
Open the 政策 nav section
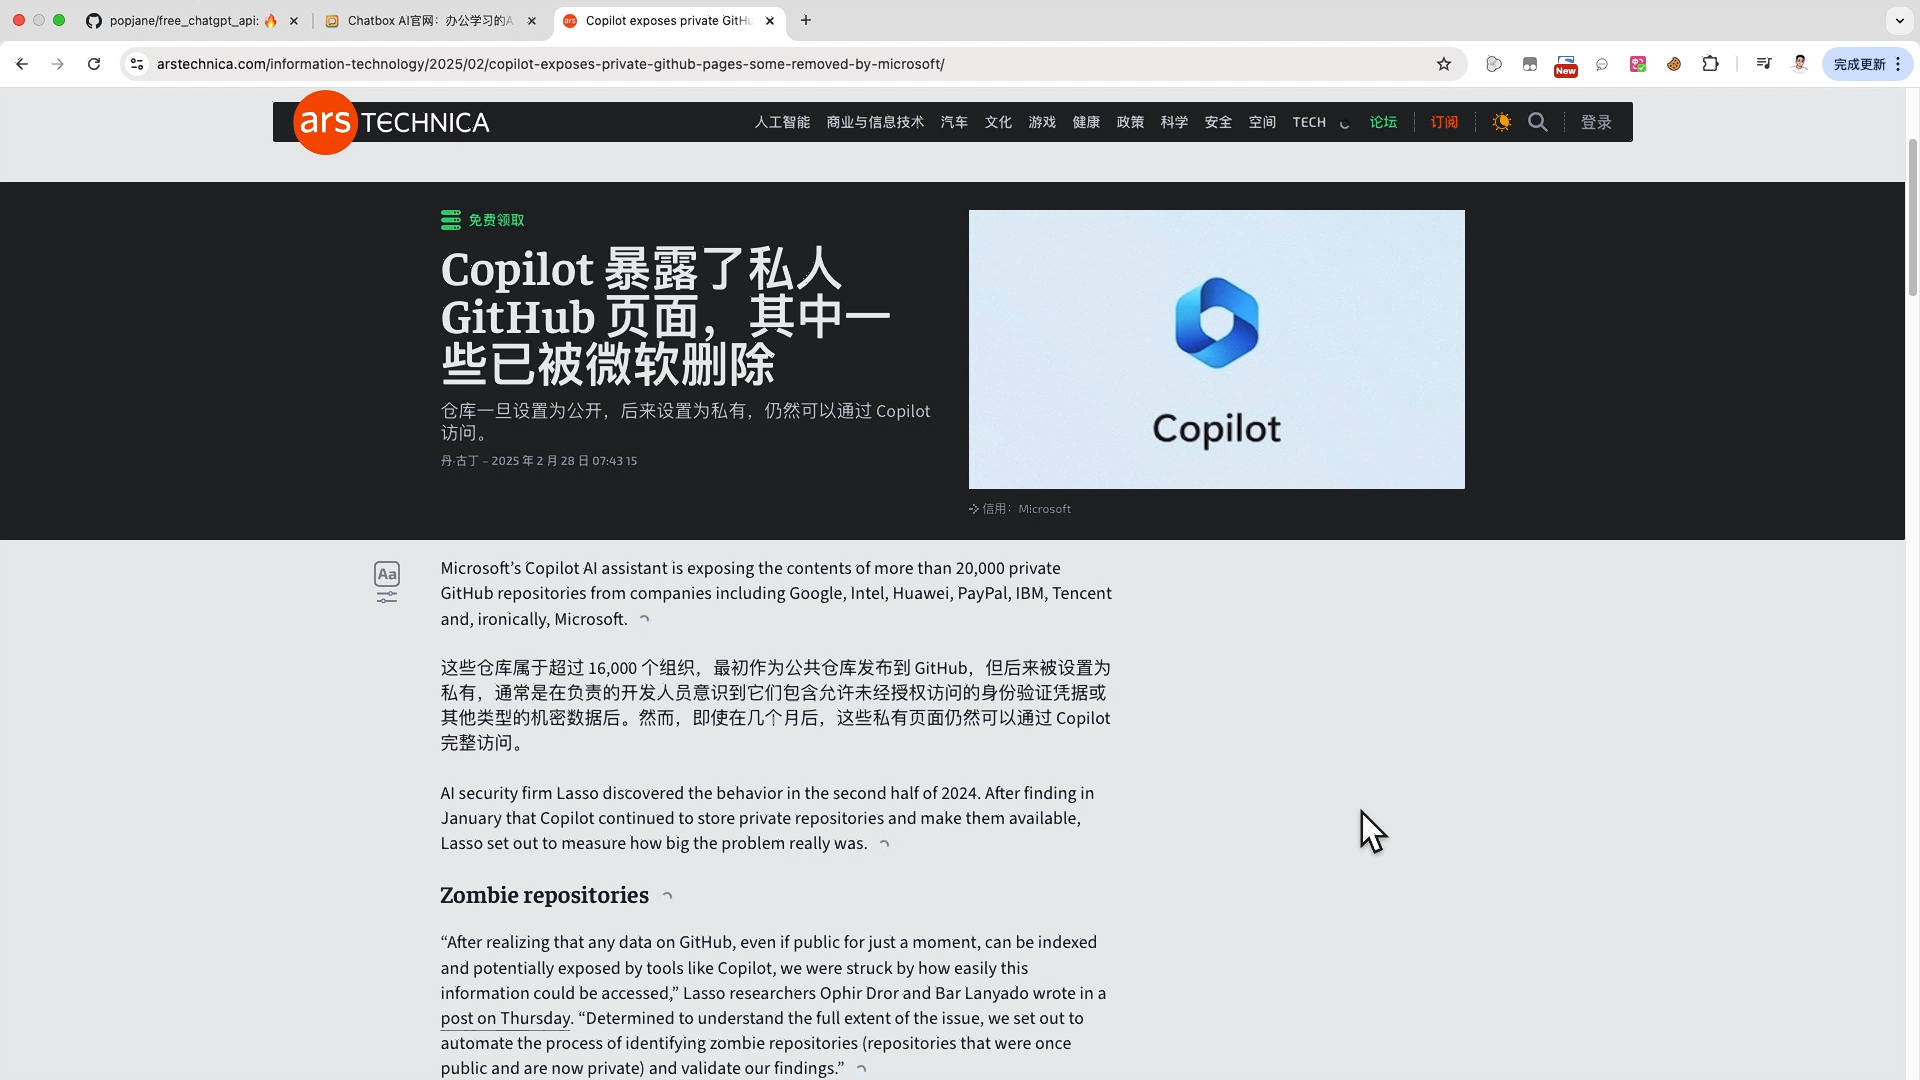[1130, 122]
